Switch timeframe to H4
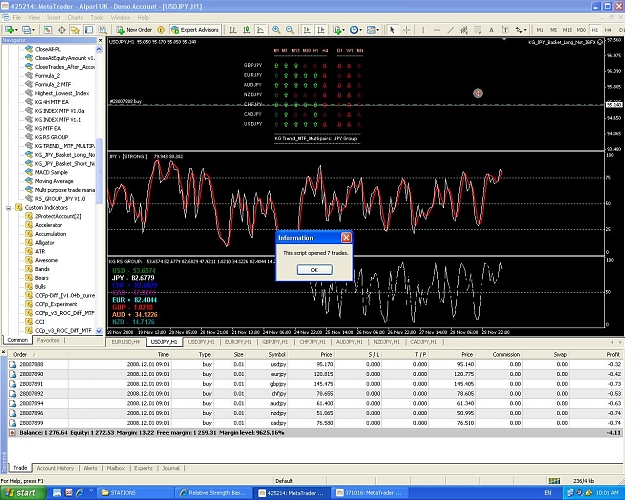 click(x=608, y=30)
